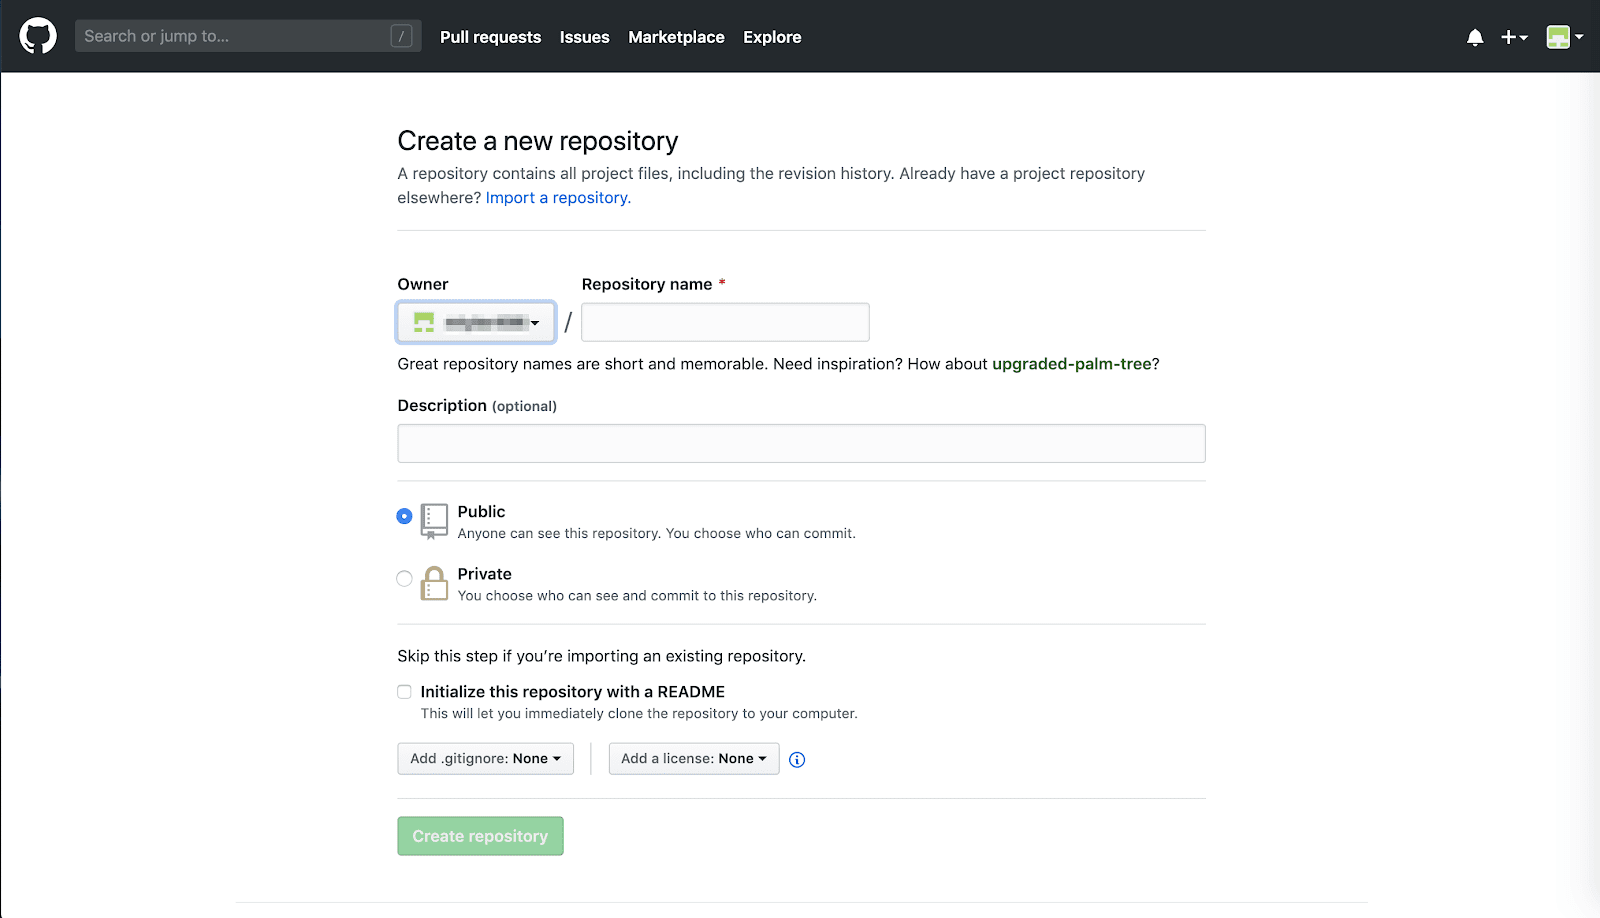Open the Add a license dropdown

(693, 758)
